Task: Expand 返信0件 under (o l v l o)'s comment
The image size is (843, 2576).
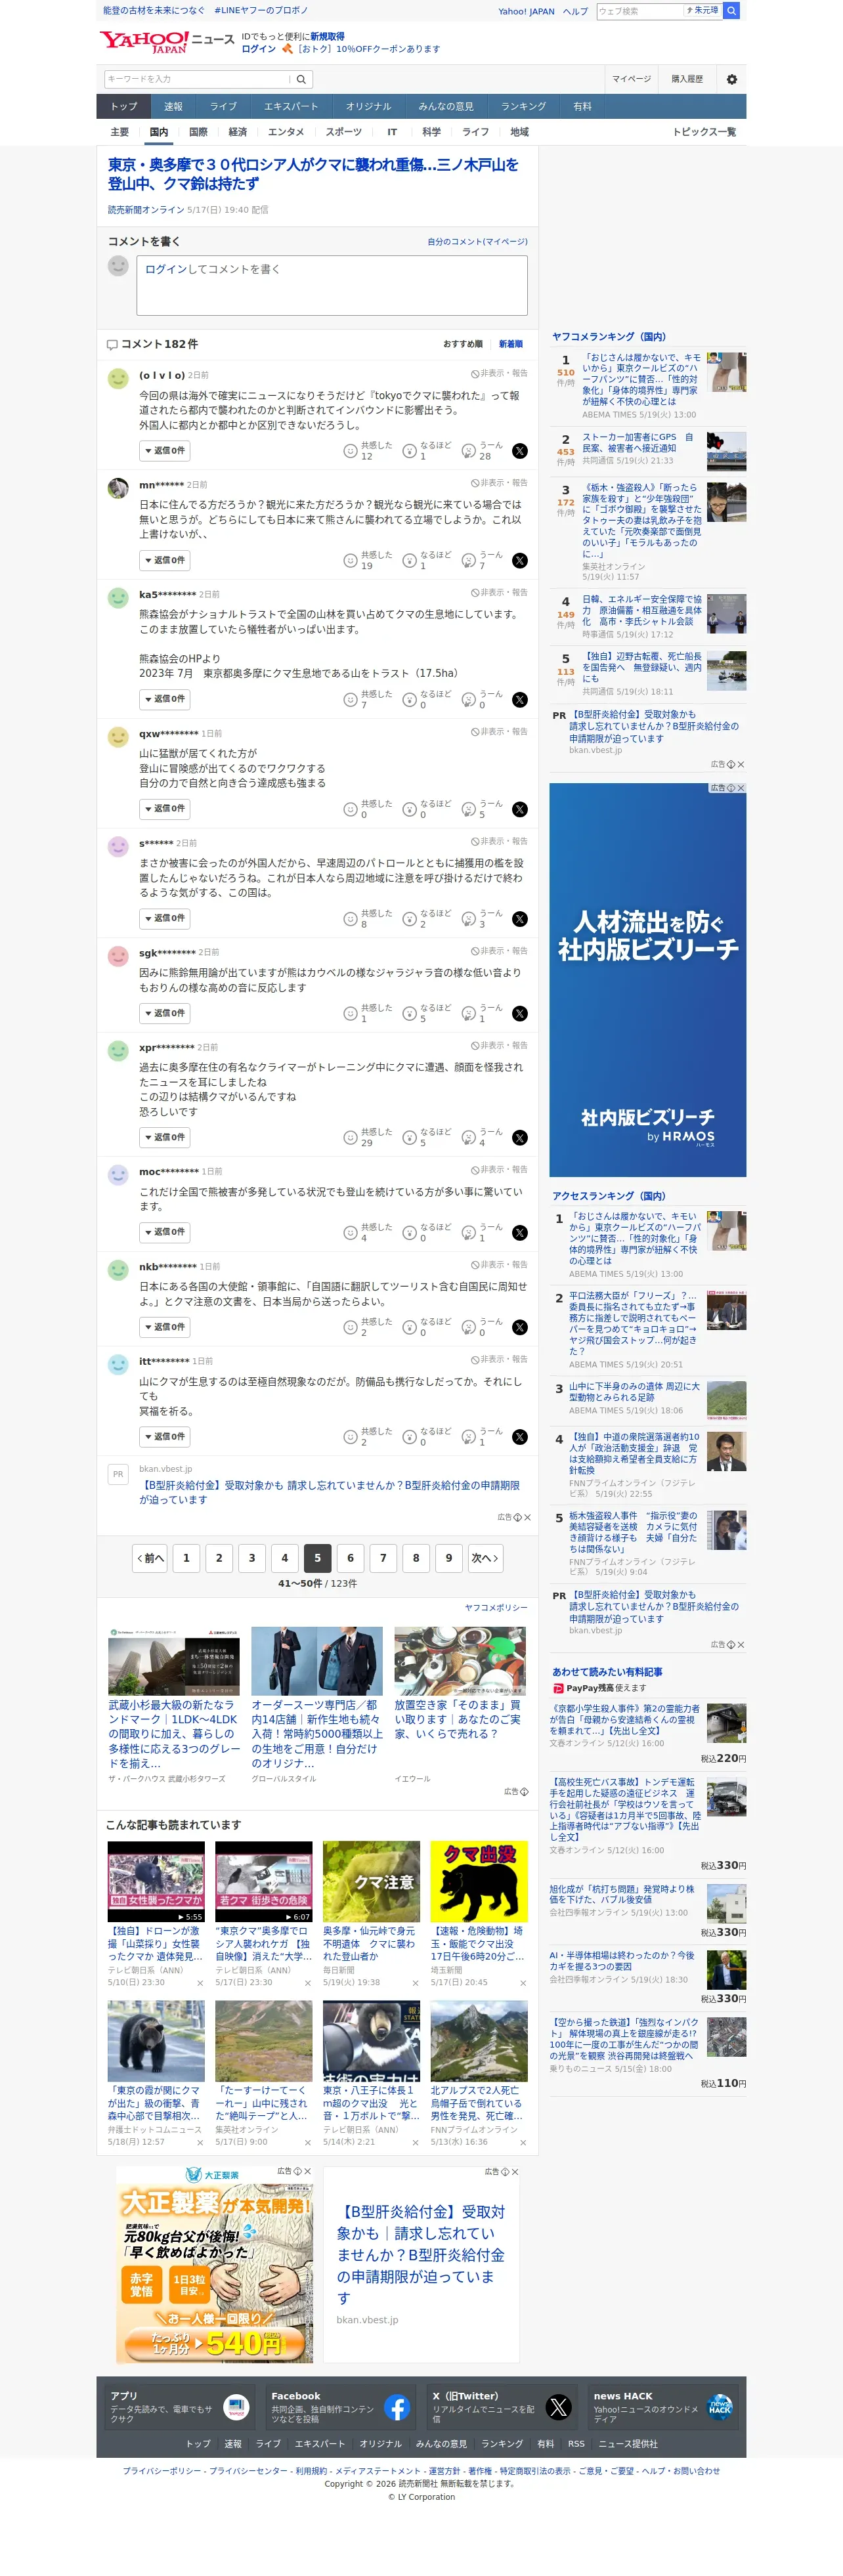Action: [x=165, y=451]
